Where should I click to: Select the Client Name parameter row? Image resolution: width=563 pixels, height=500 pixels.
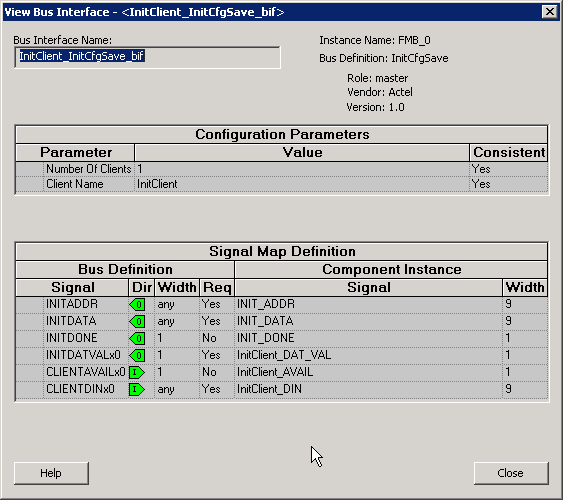(282, 184)
